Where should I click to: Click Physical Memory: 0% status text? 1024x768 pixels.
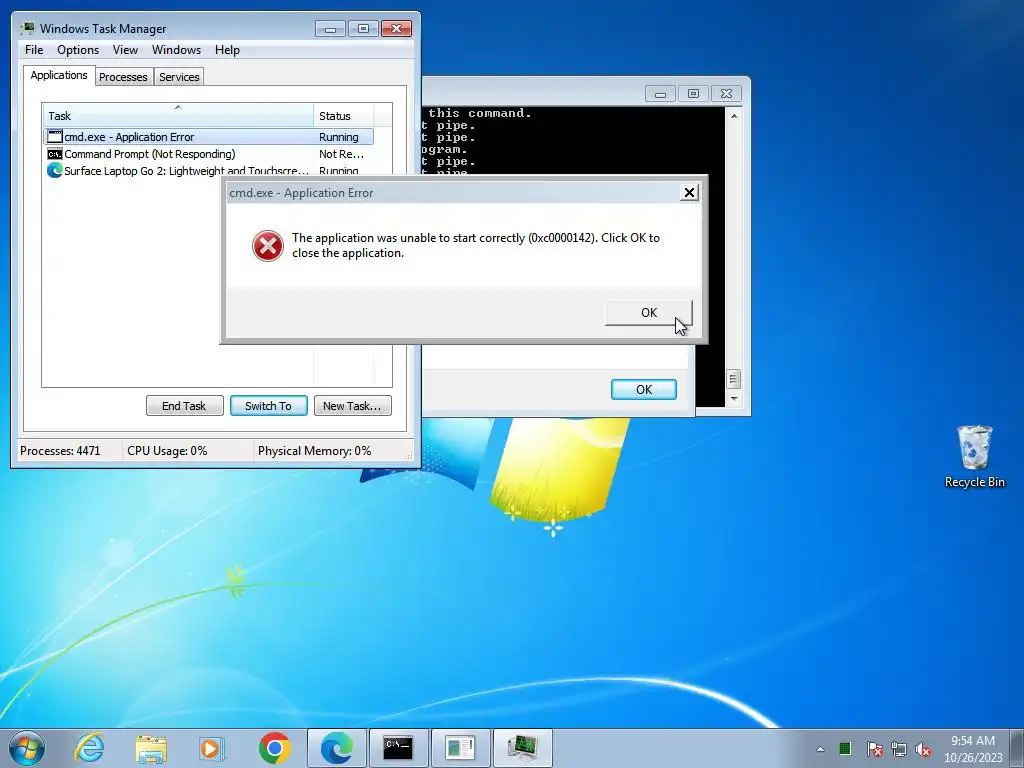point(315,451)
